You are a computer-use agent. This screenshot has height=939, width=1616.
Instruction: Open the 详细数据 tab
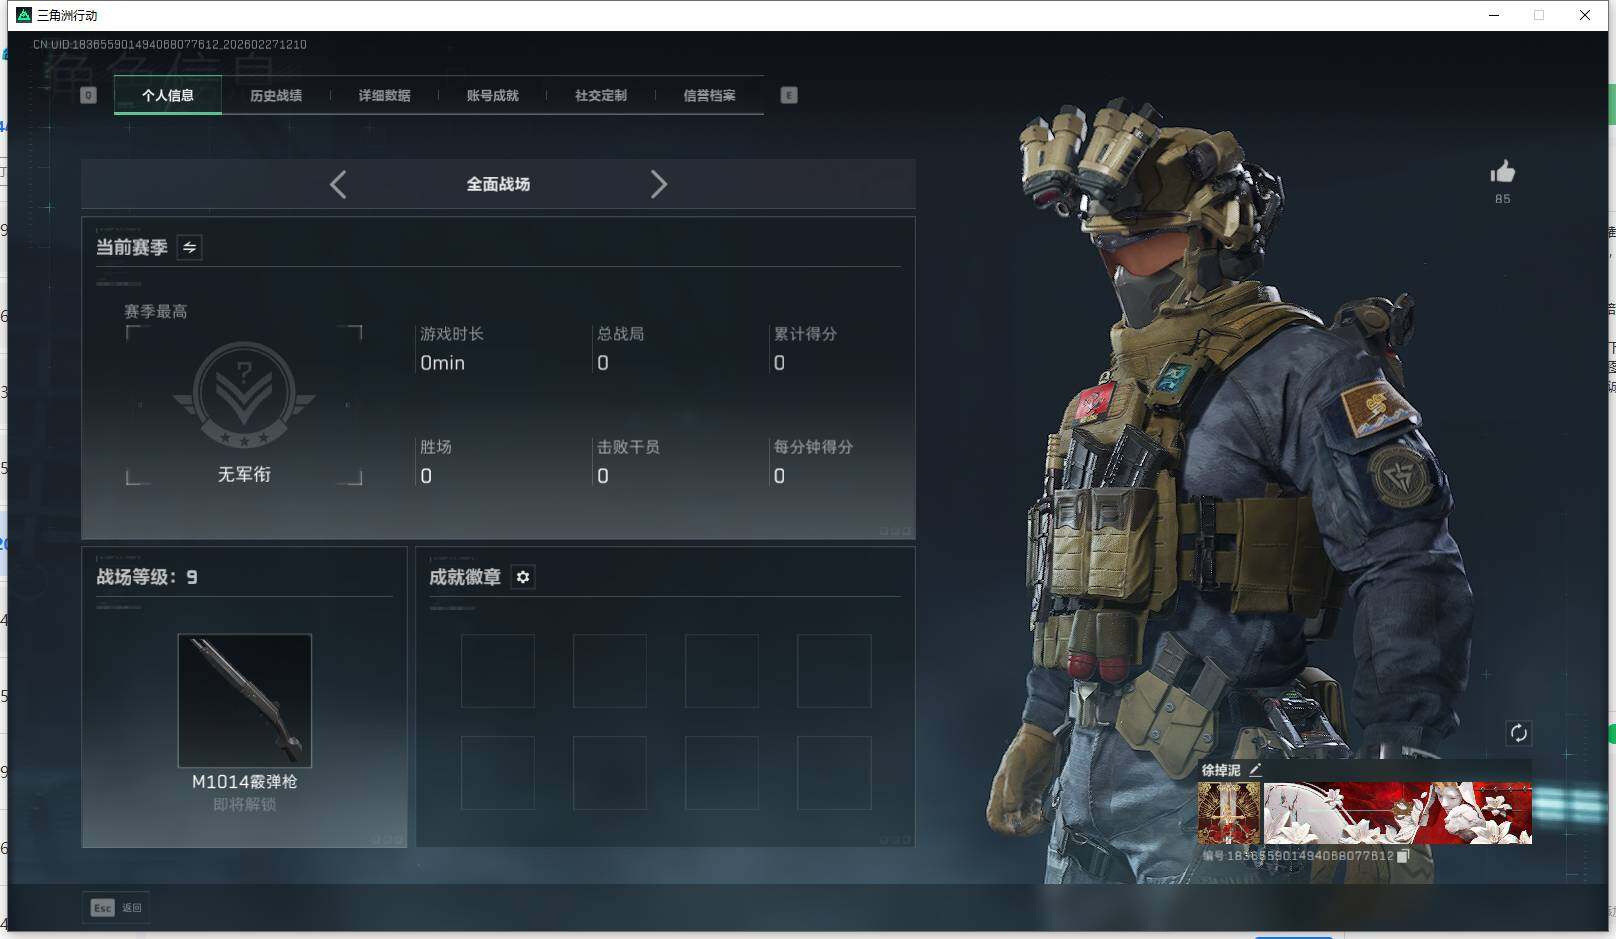(x=384, y=96)
